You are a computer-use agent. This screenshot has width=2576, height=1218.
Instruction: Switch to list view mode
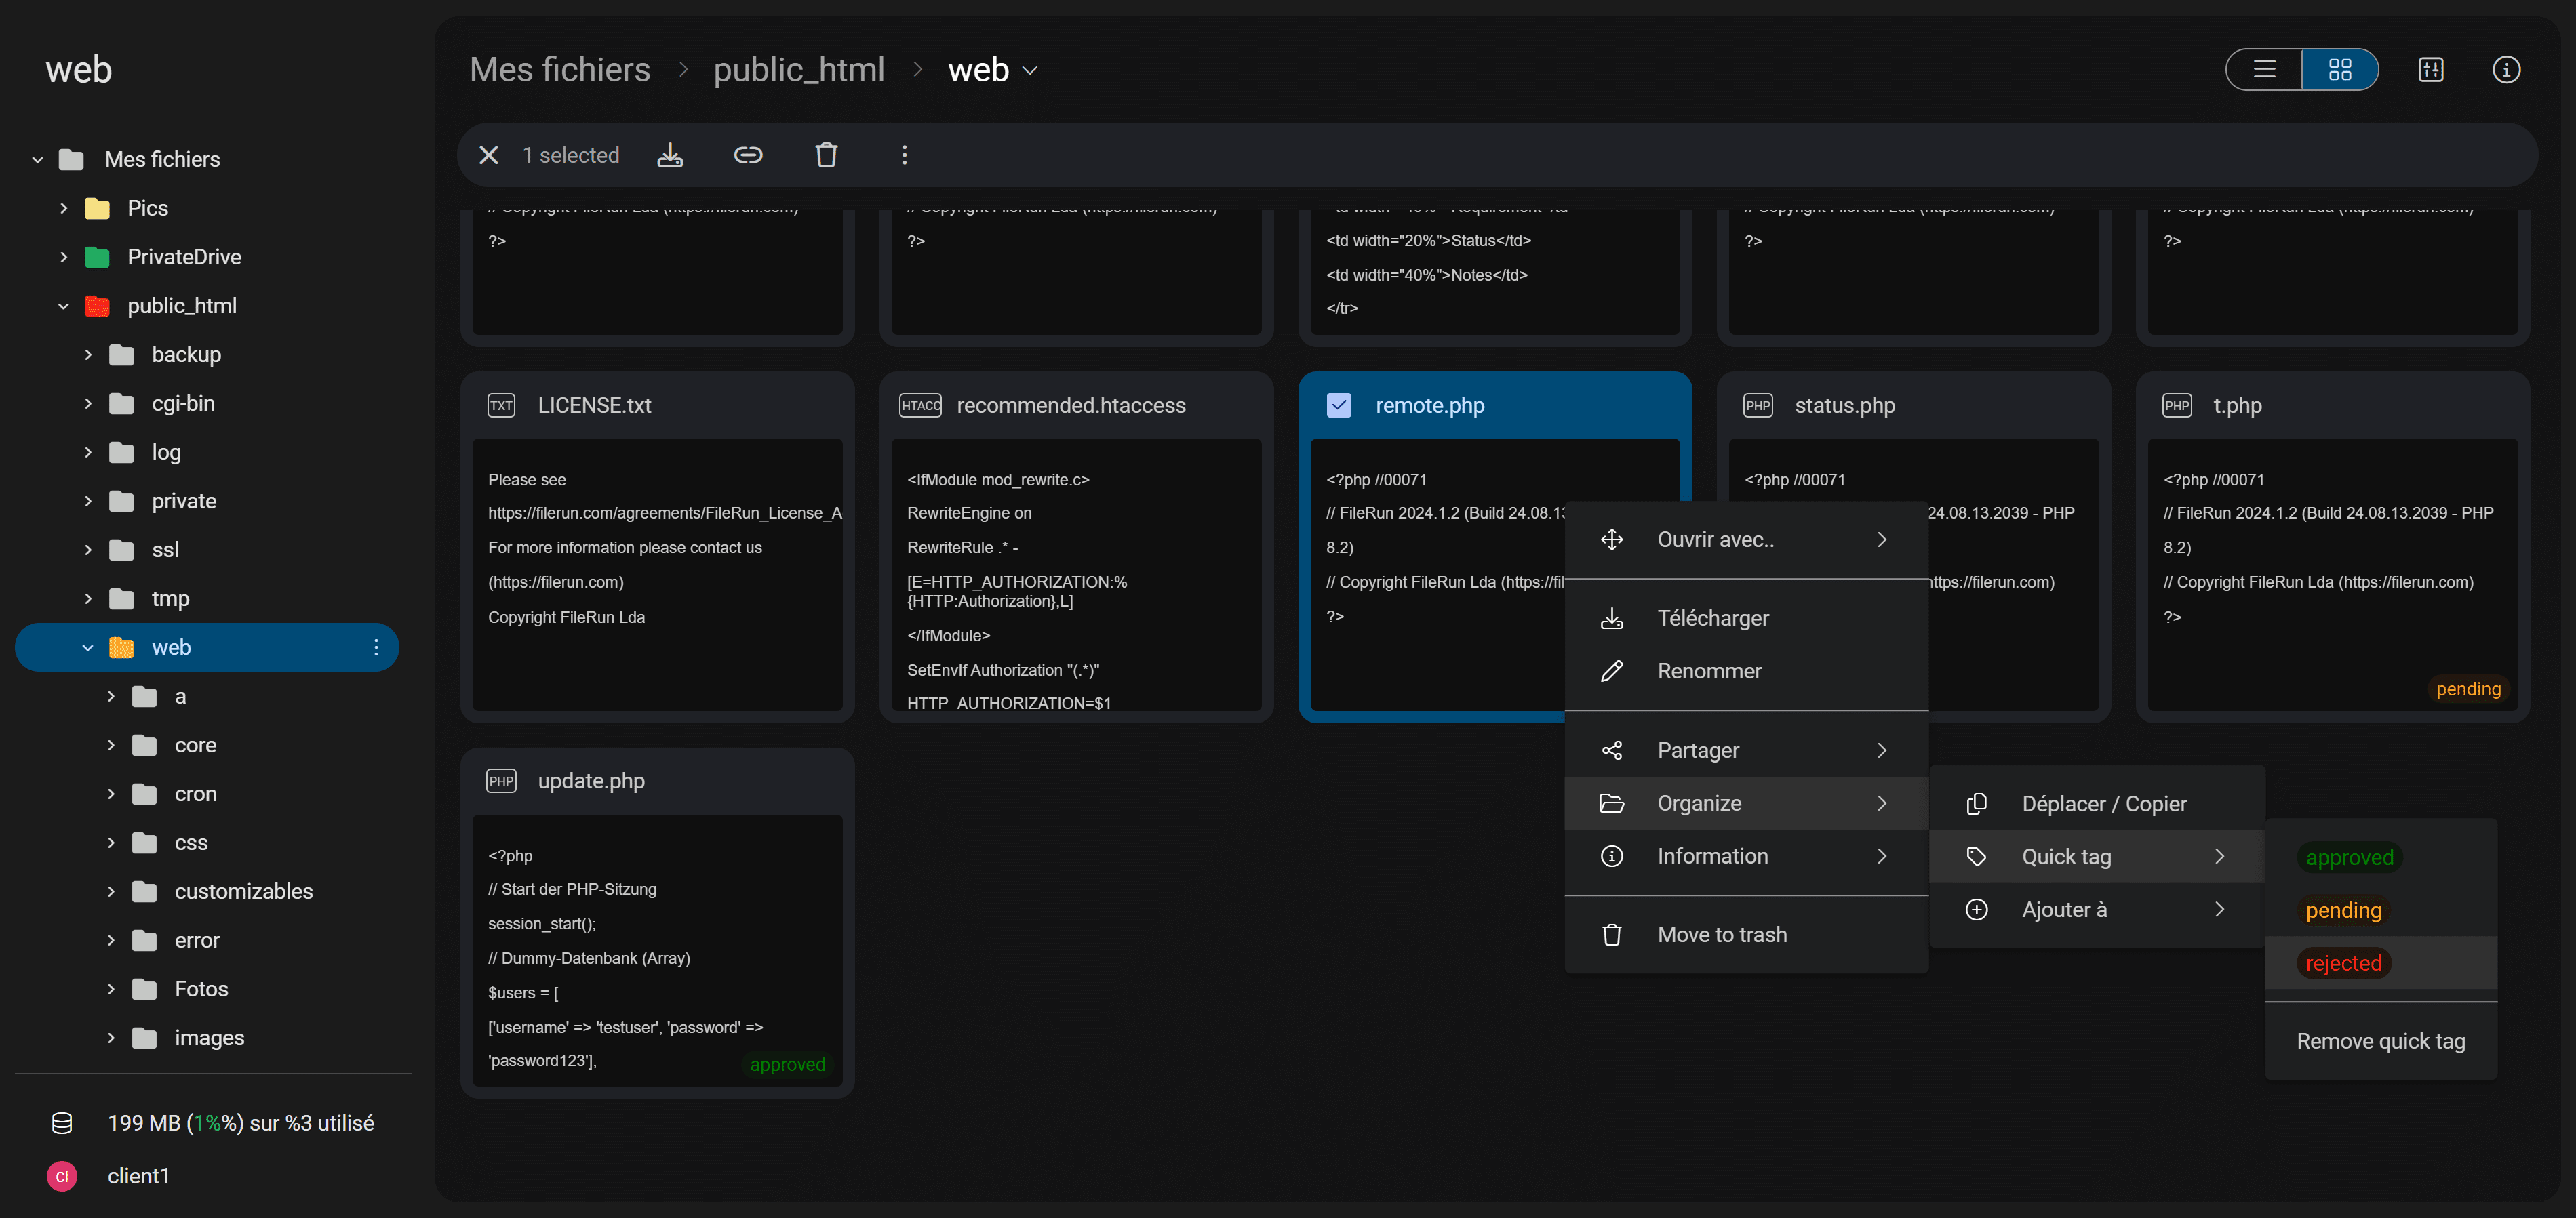point(2264,70)
